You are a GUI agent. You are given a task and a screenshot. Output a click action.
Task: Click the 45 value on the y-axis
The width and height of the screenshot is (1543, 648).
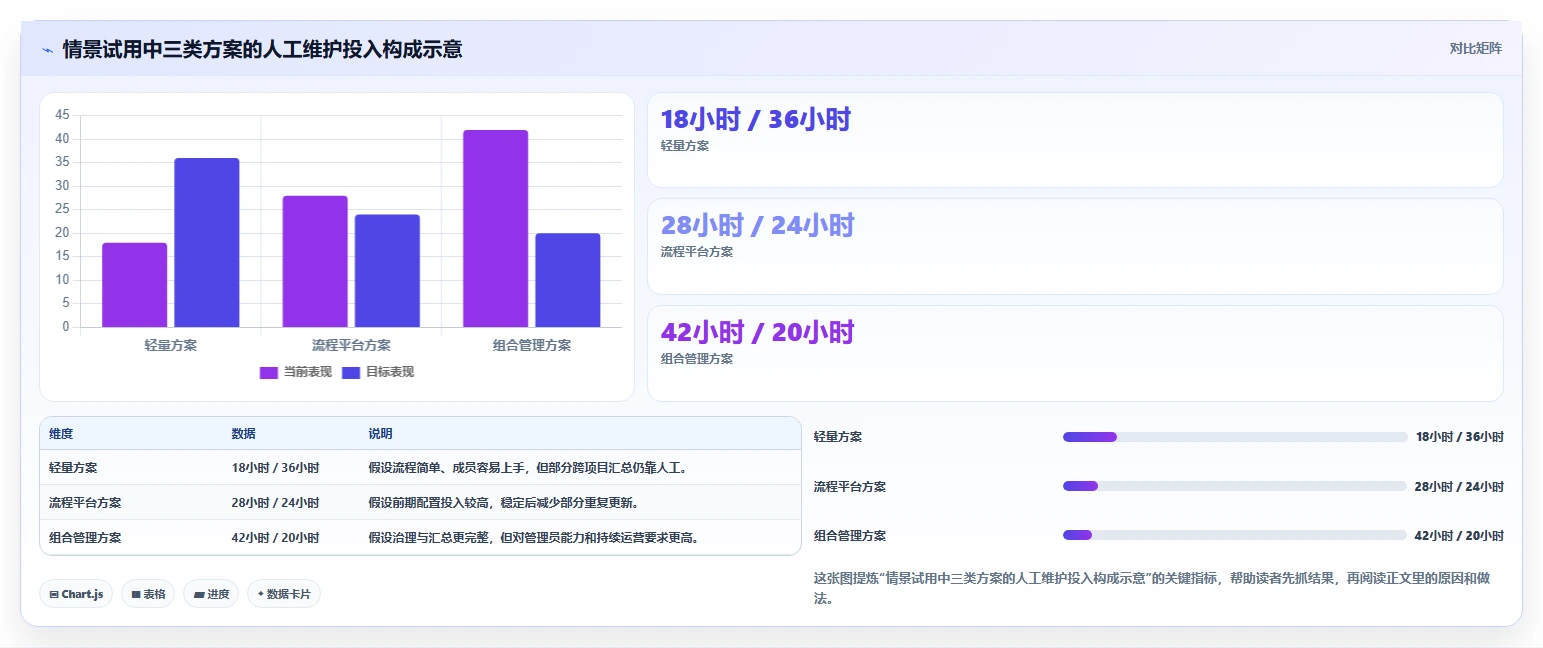coord(62,115)
